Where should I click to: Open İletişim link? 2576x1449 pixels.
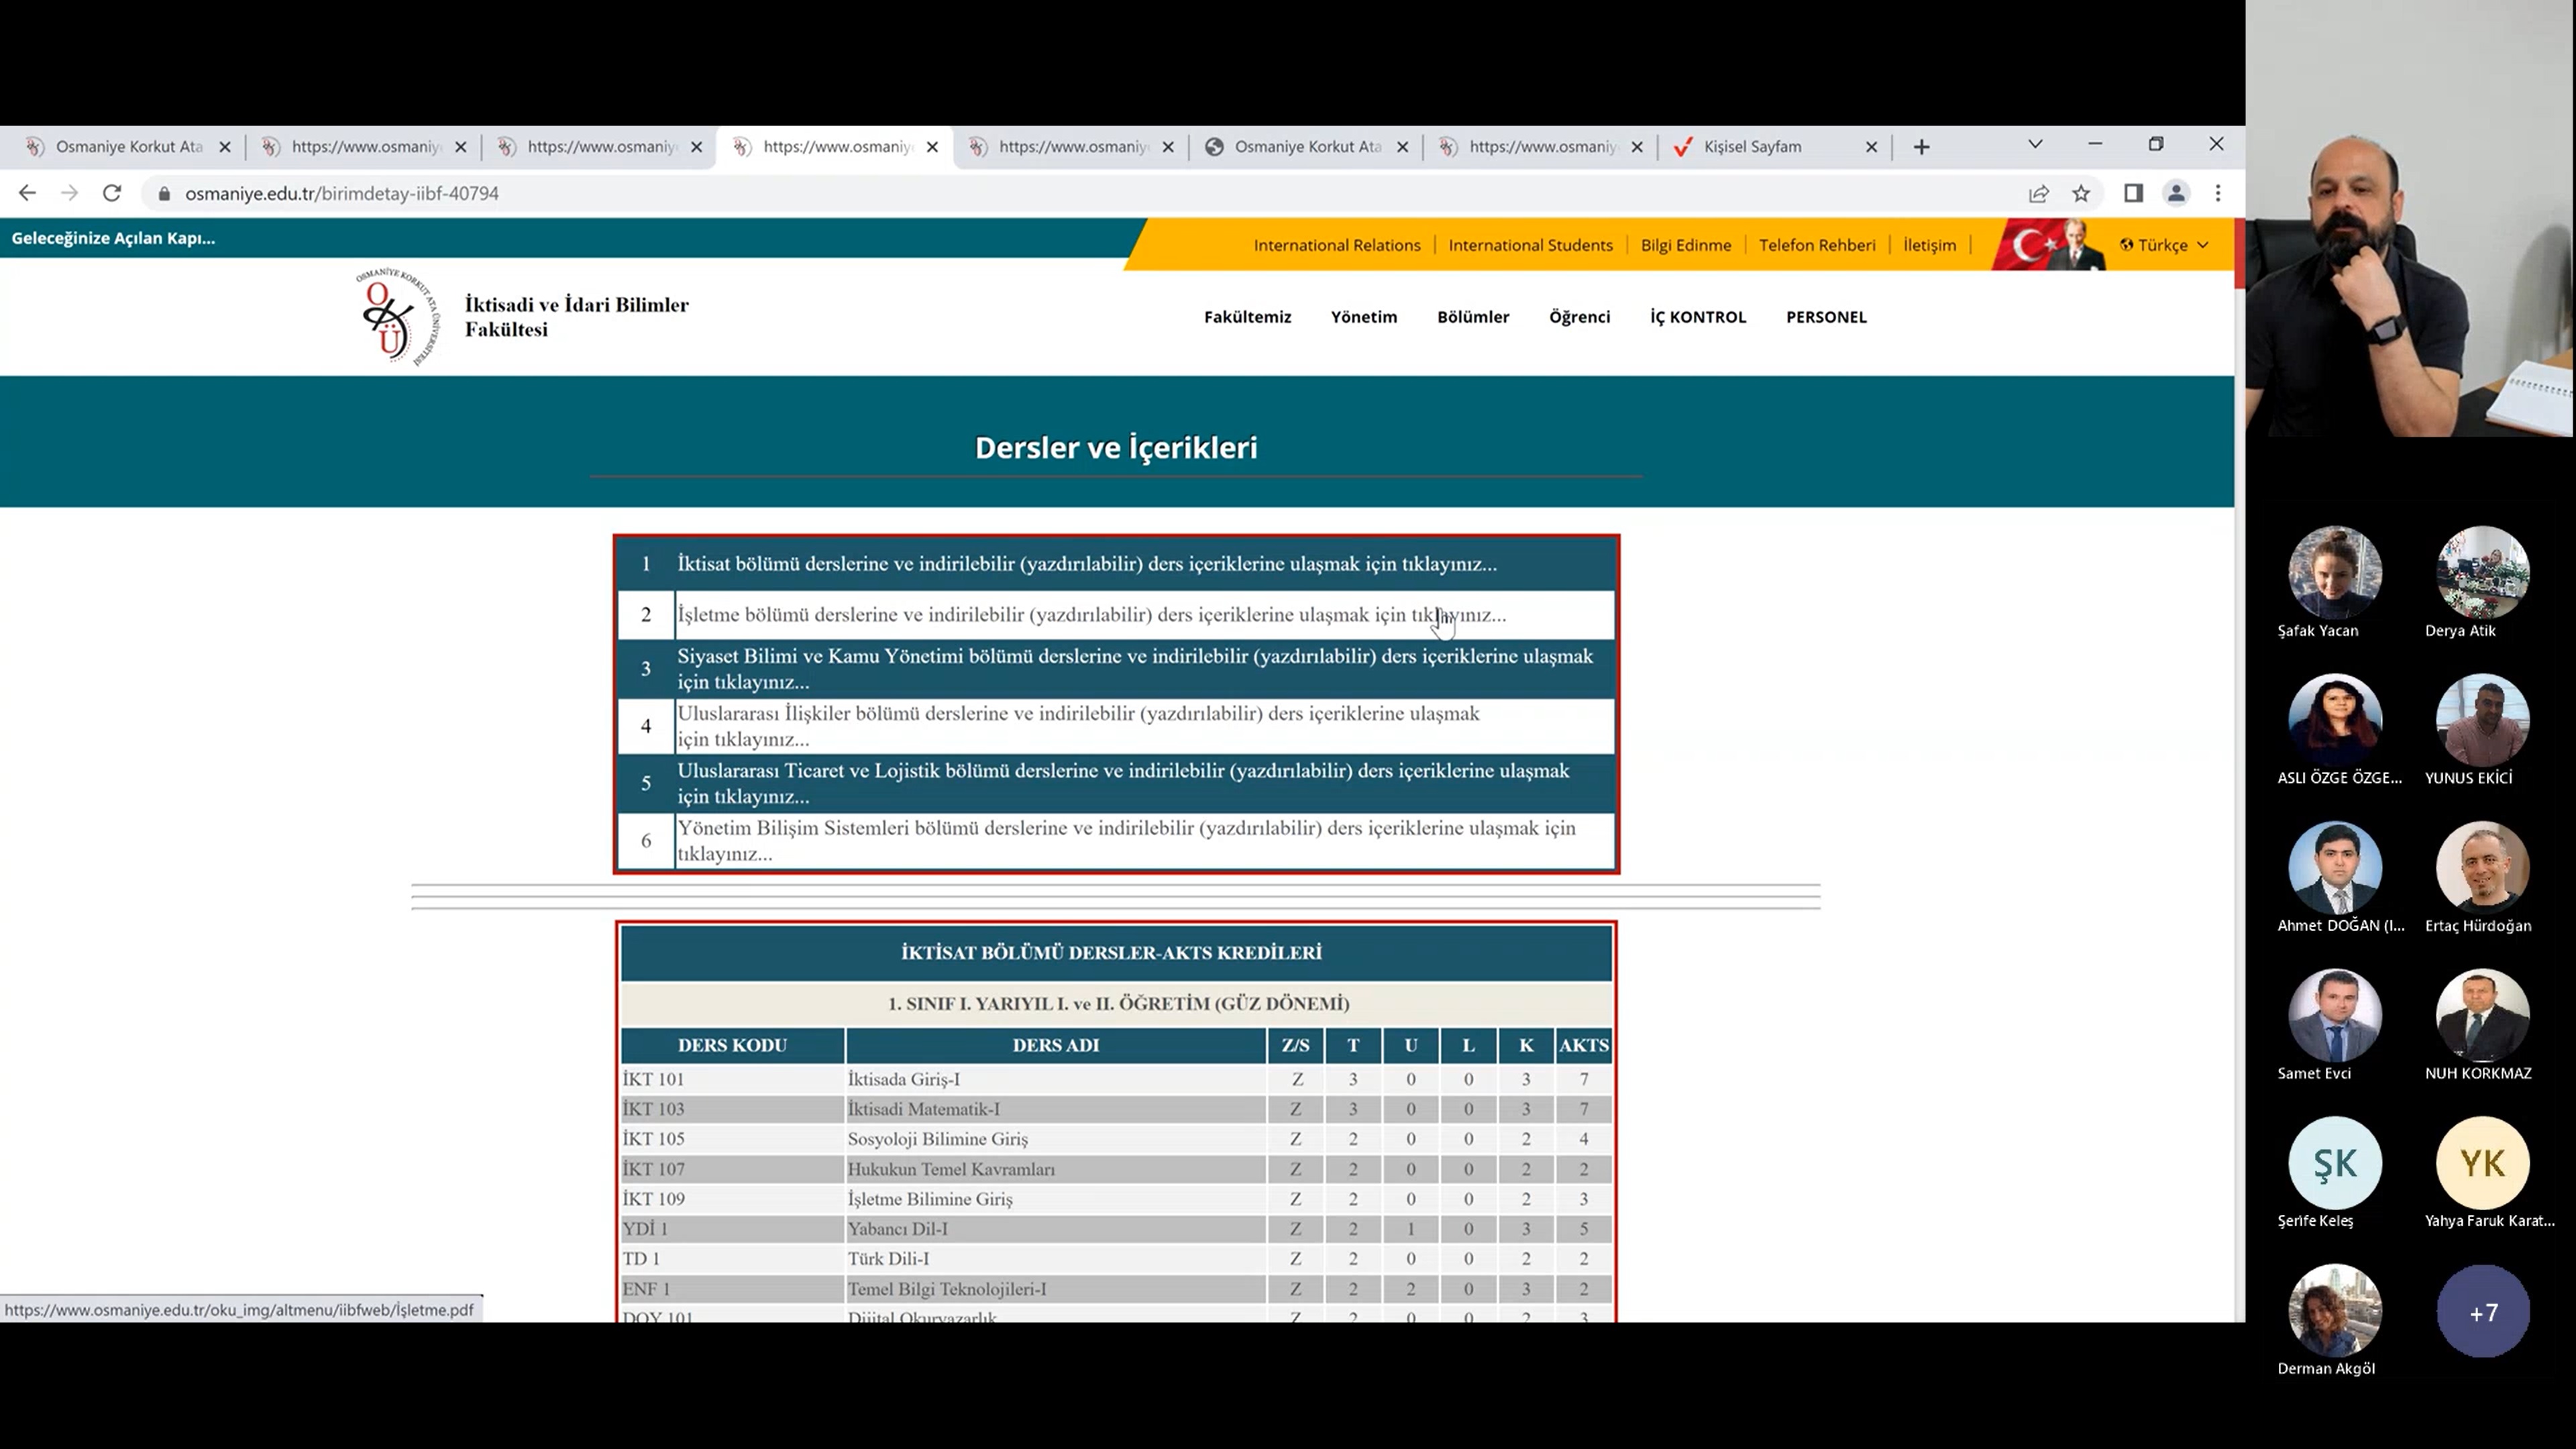(x=1929, y=245)
